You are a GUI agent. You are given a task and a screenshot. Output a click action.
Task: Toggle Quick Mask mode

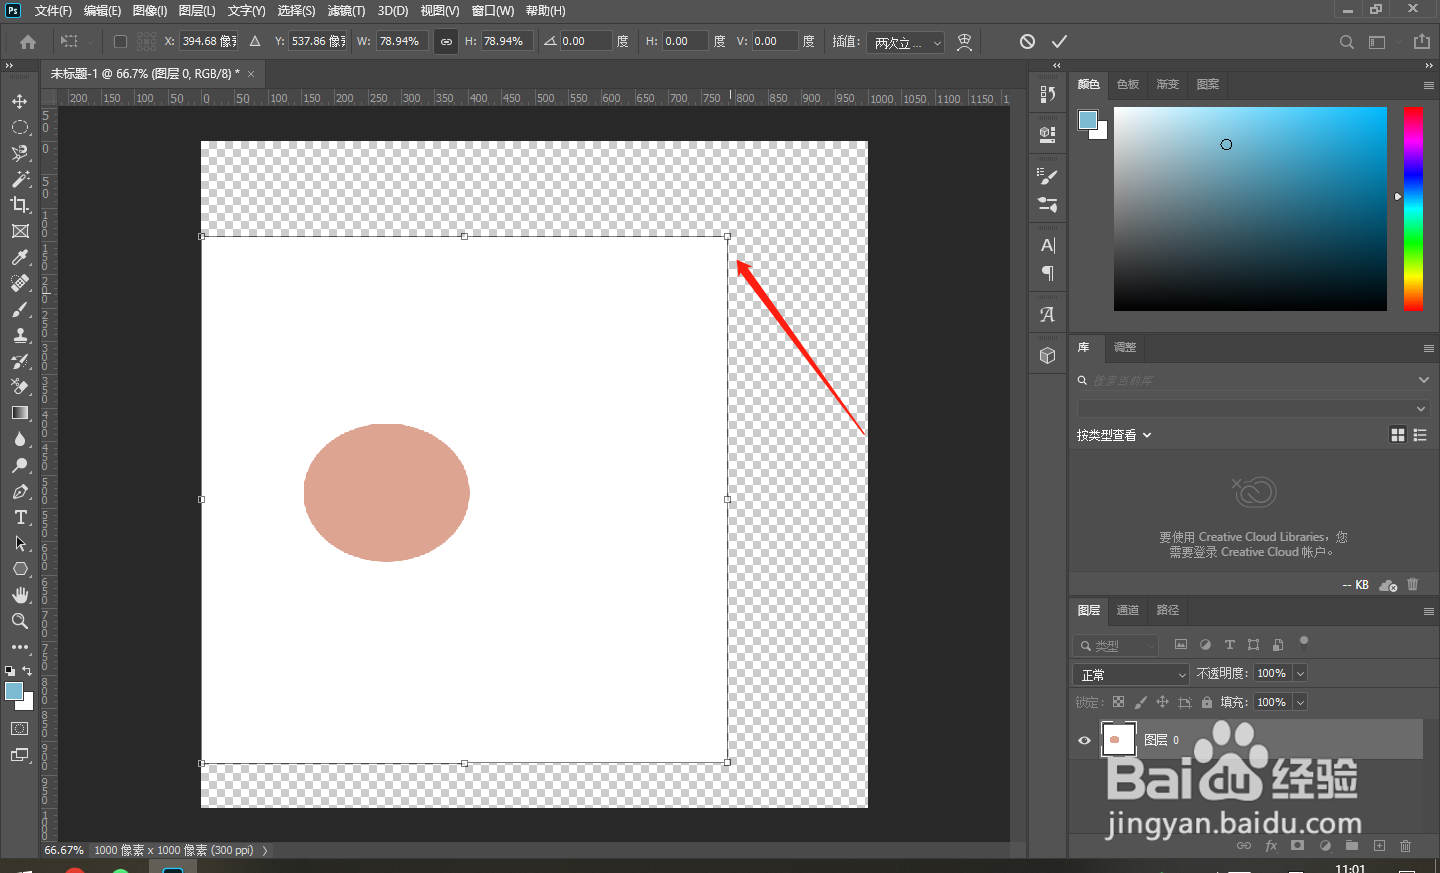coord(20,728)
